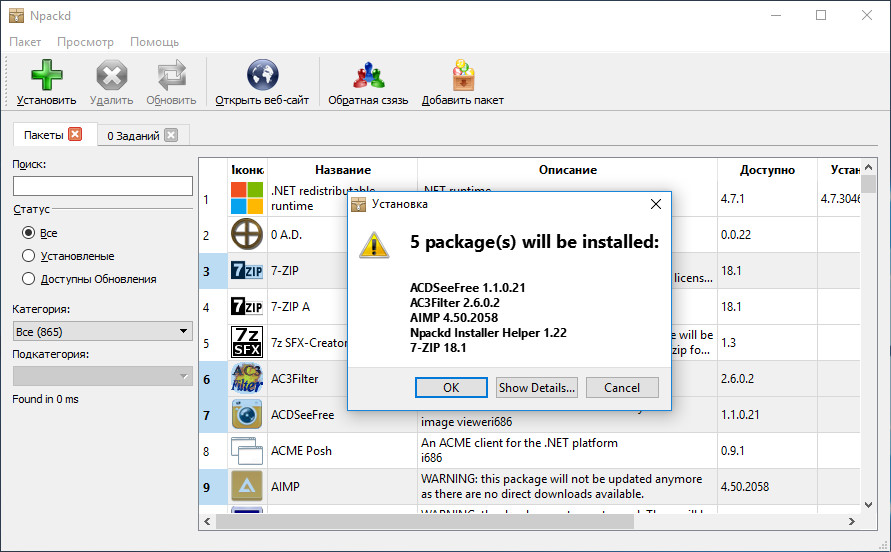891x552 pixels.
Task: Select the ACDSeeFree package name
Action: pyautogui.click(x=302, y=415)
